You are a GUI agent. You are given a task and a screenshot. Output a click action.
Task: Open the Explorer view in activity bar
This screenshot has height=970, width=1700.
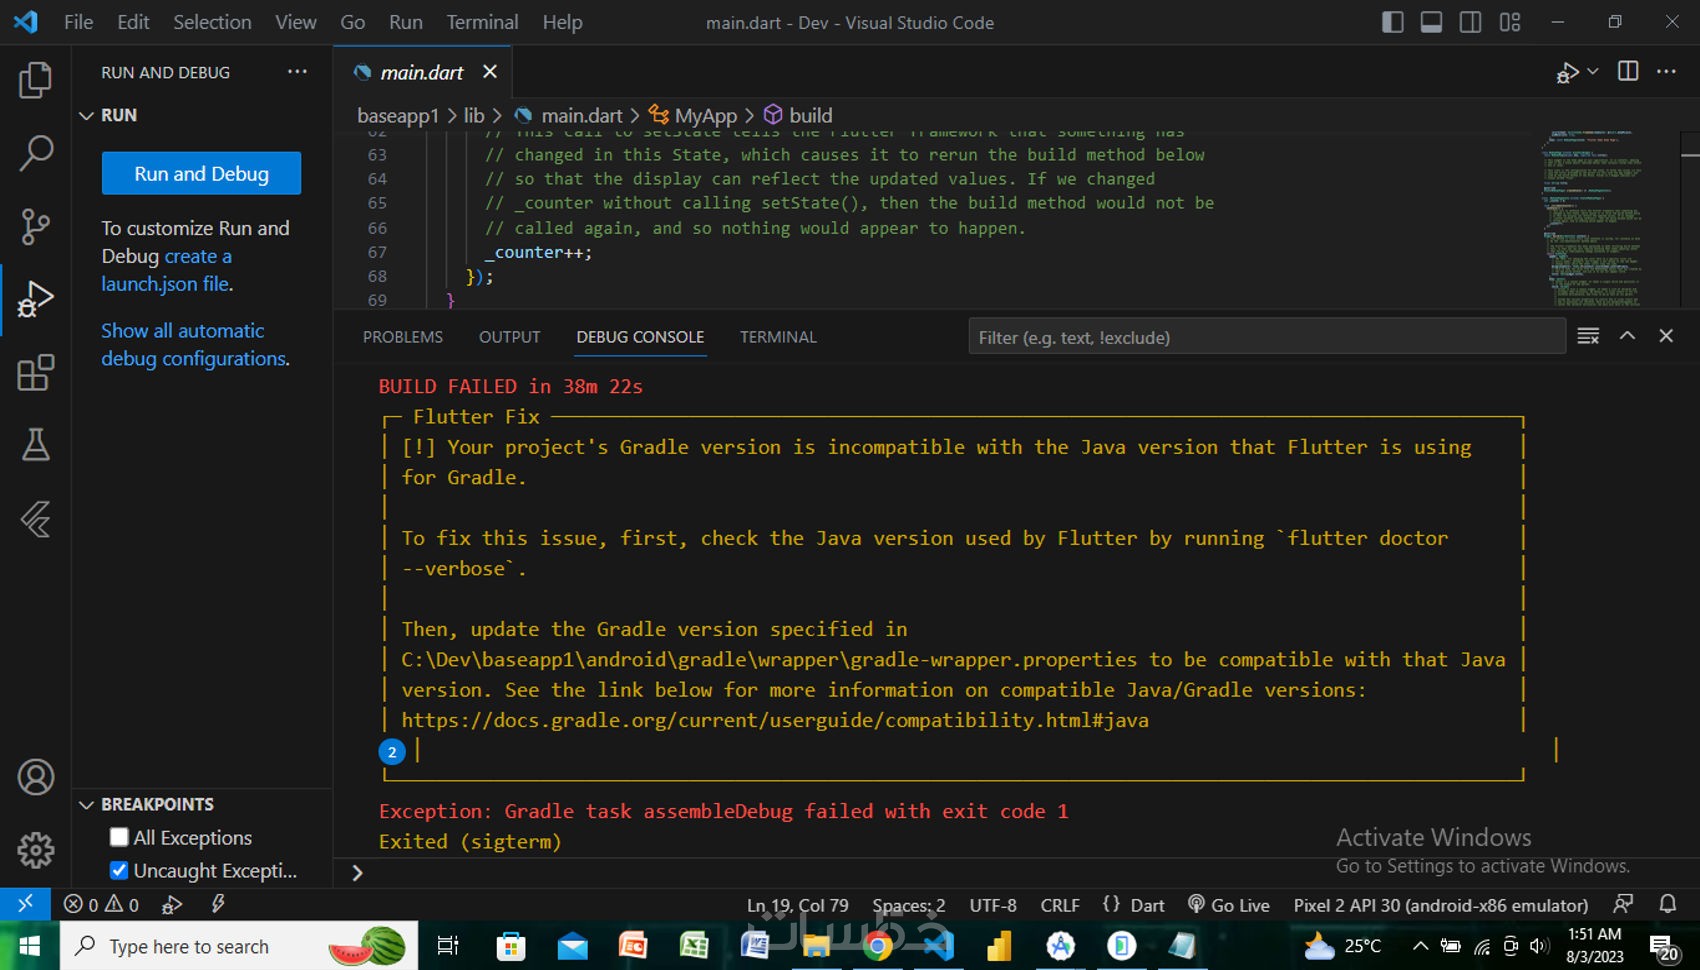[x=35, y=80]
